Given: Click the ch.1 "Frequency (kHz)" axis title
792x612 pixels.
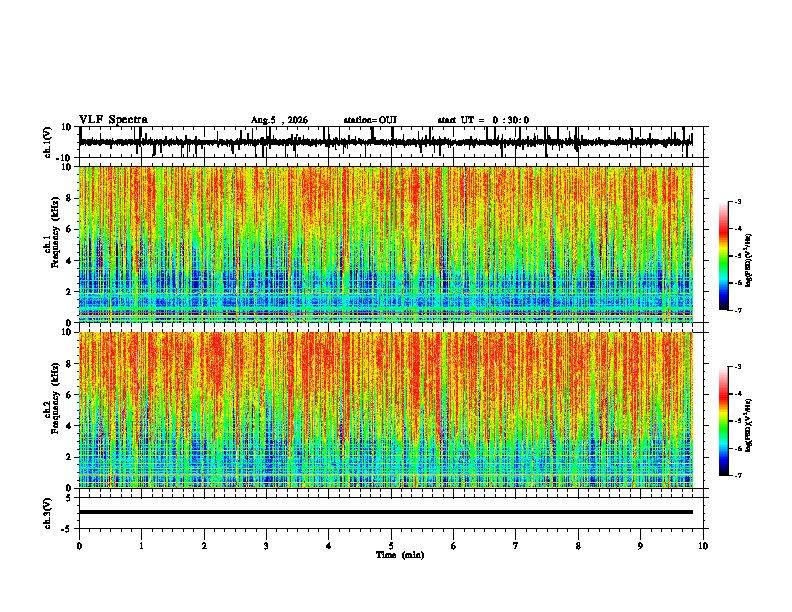Looking at the screenshot, I should [x=55, y=232].
